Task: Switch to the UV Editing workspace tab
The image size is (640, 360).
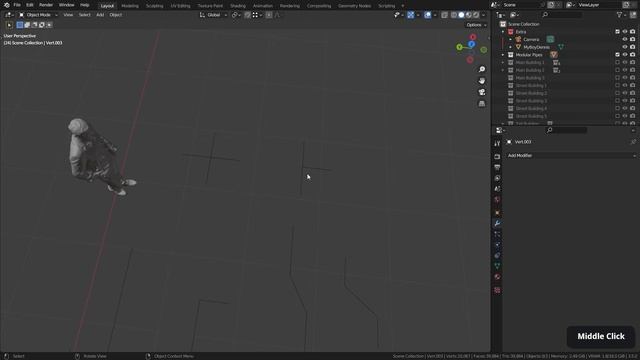Action: coord(180,6)
